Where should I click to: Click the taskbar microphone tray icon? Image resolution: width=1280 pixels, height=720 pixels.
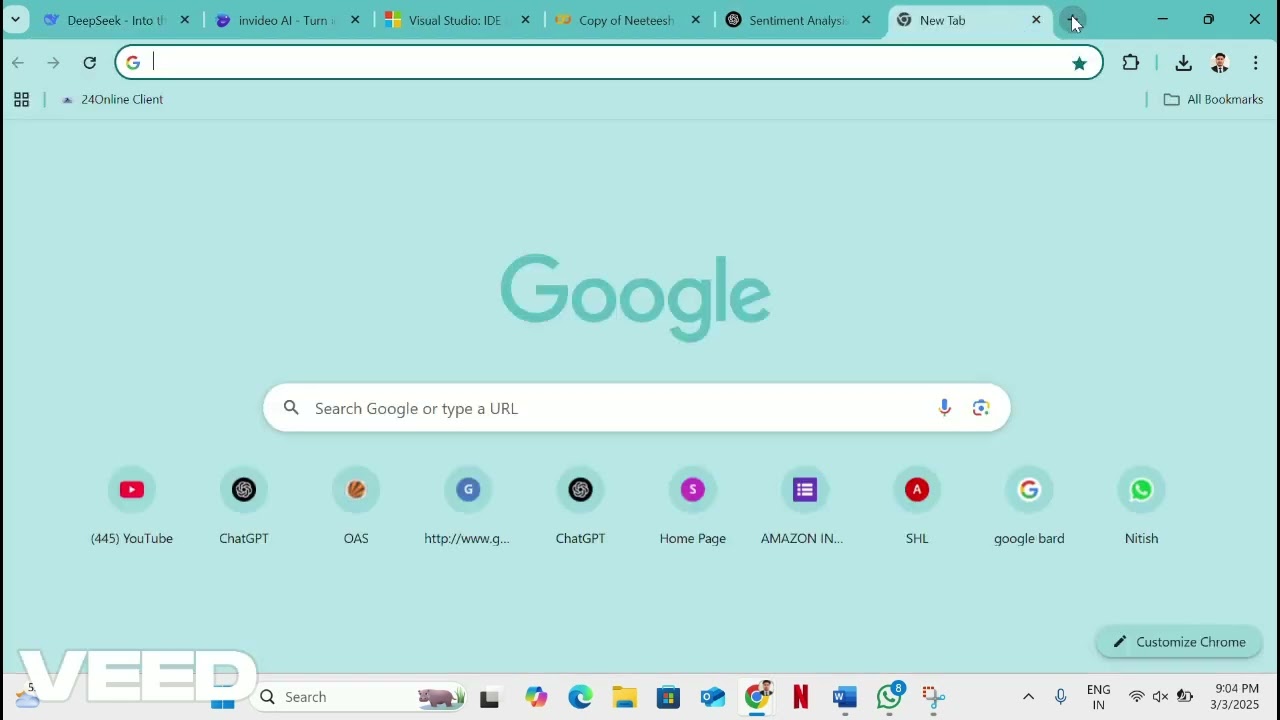click(x=1061, y=697)
